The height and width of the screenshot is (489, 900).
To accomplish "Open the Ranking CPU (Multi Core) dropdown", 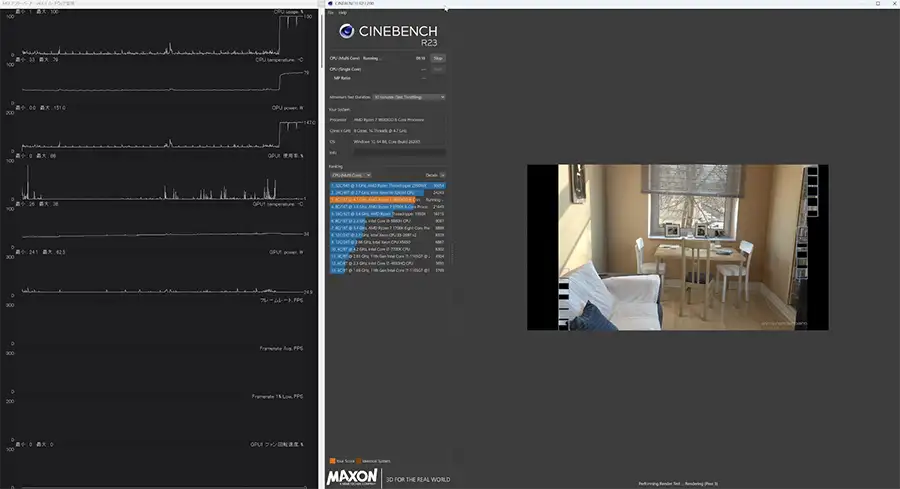I will click(x=351, y=175).
